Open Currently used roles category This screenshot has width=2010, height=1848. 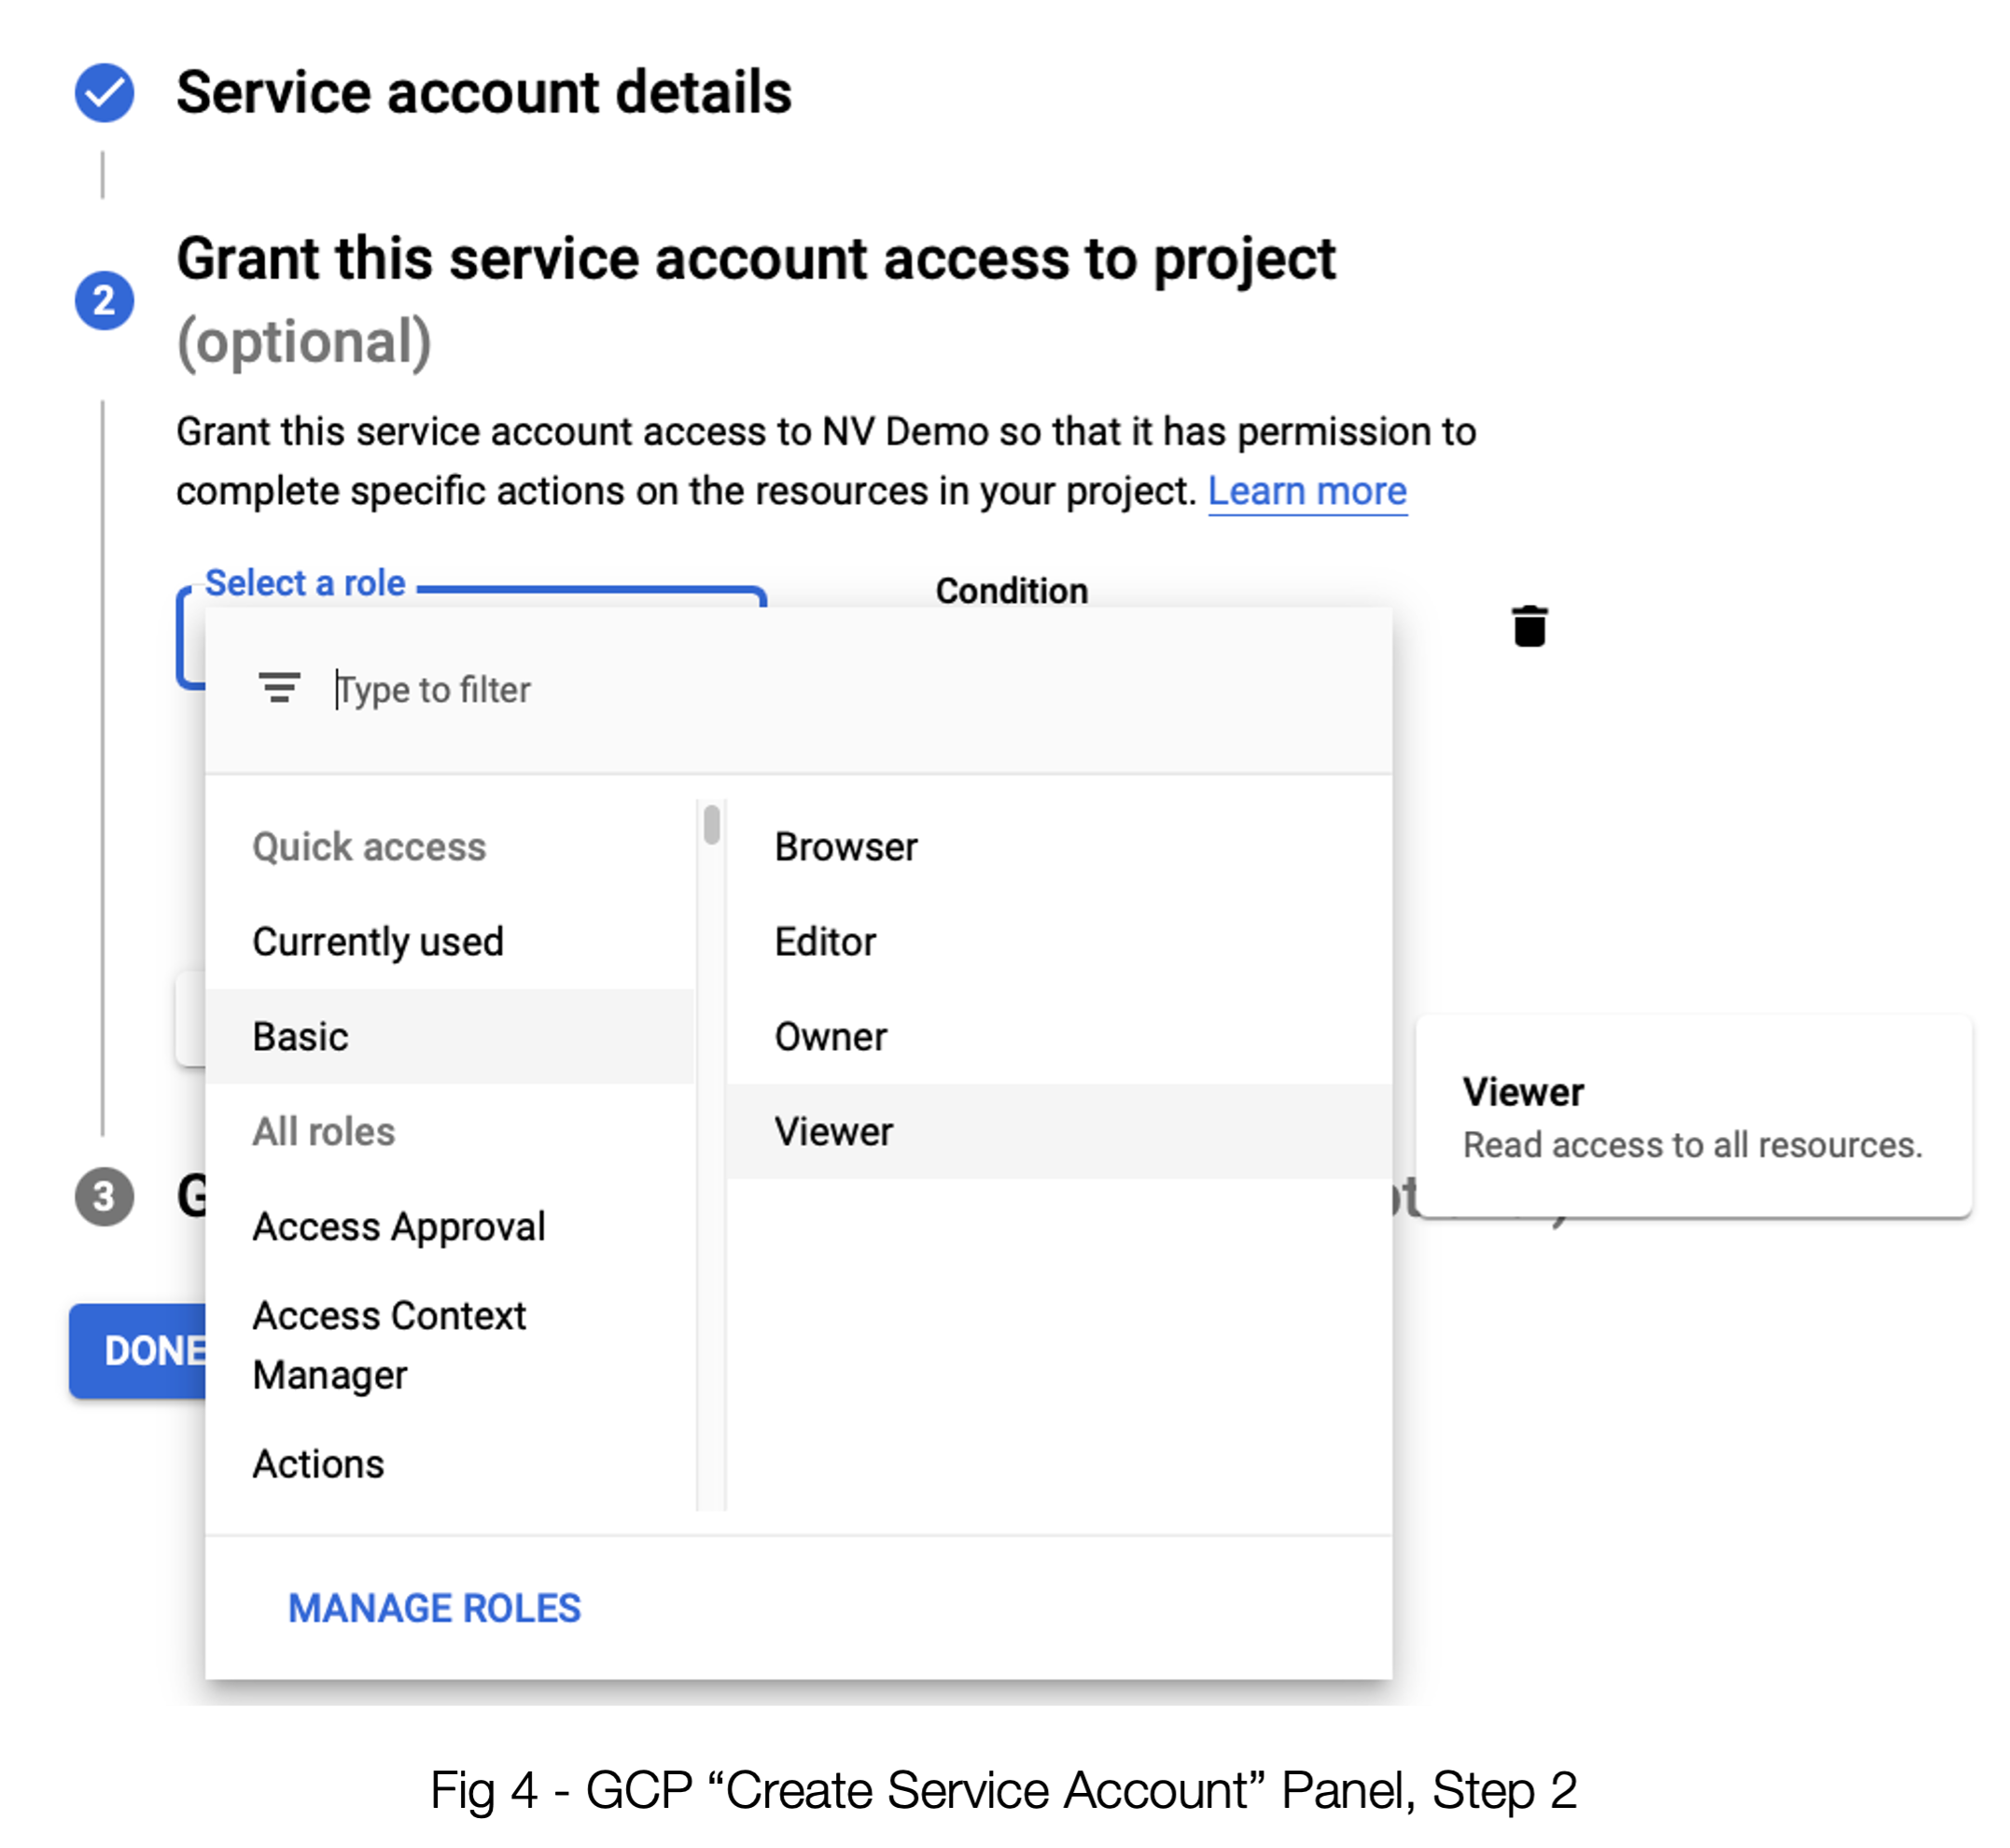coord(377,942)
